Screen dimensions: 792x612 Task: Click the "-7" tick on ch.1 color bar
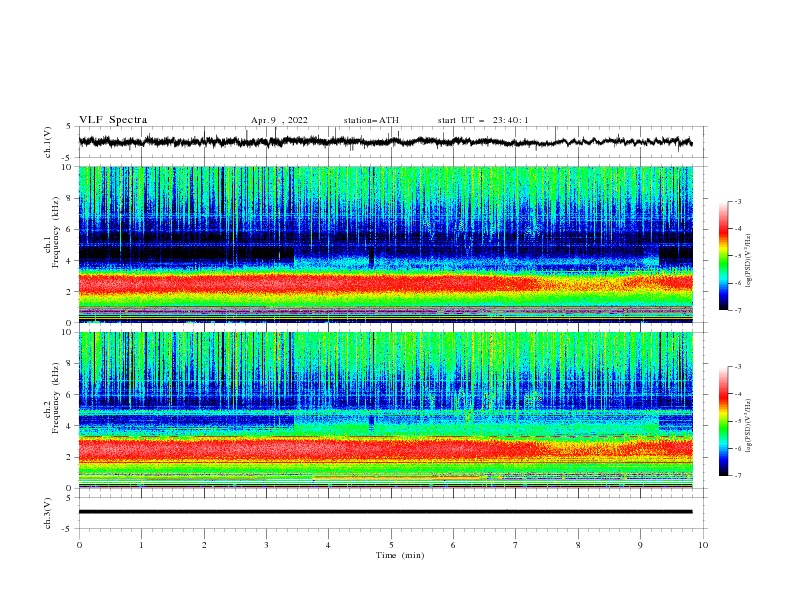coord(737,310)
